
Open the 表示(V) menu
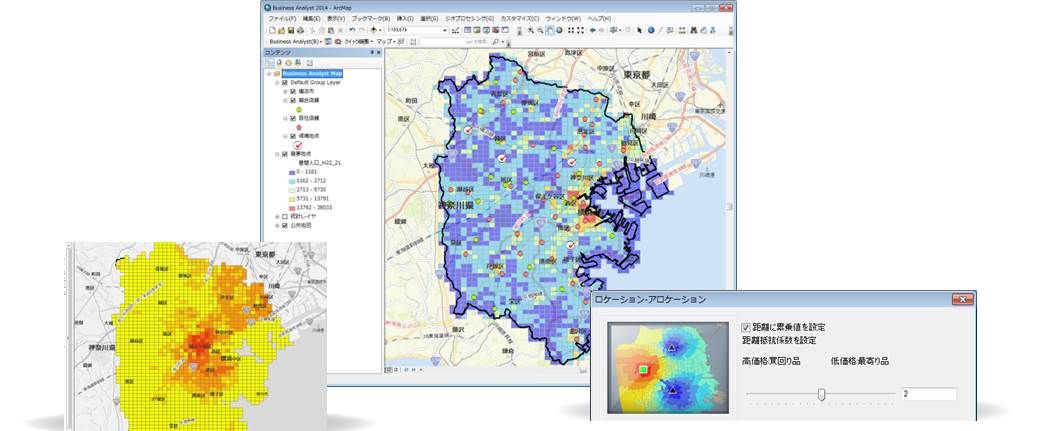click(336, 19)
